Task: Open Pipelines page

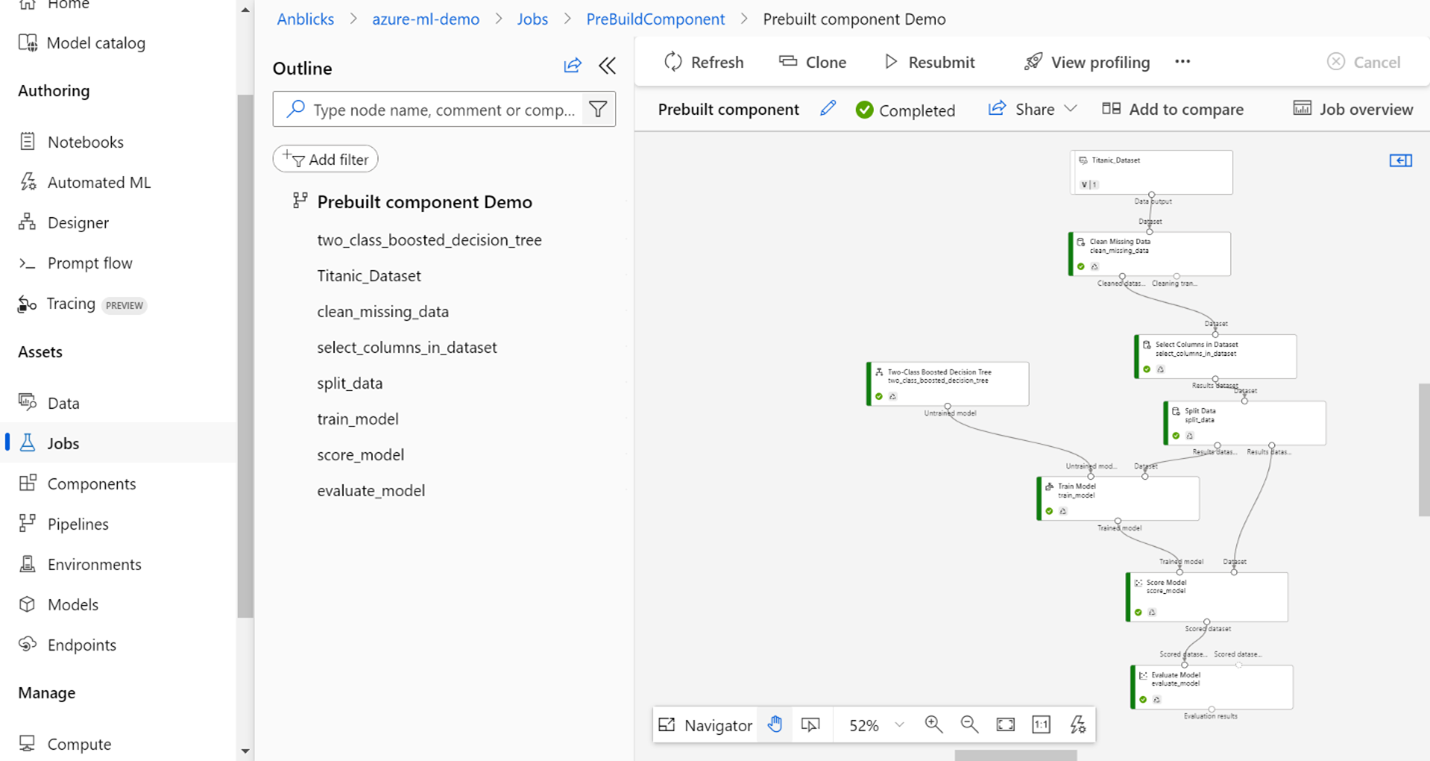Action: coord(64,524)
